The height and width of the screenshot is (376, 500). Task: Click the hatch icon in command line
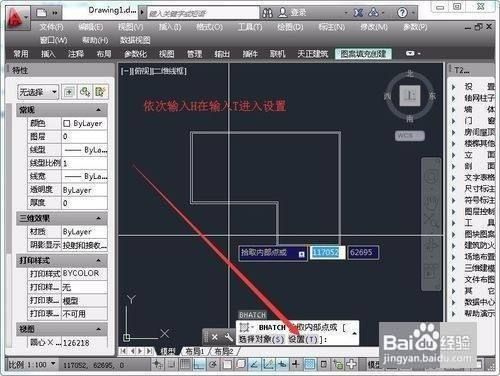[x=245, y=327]
